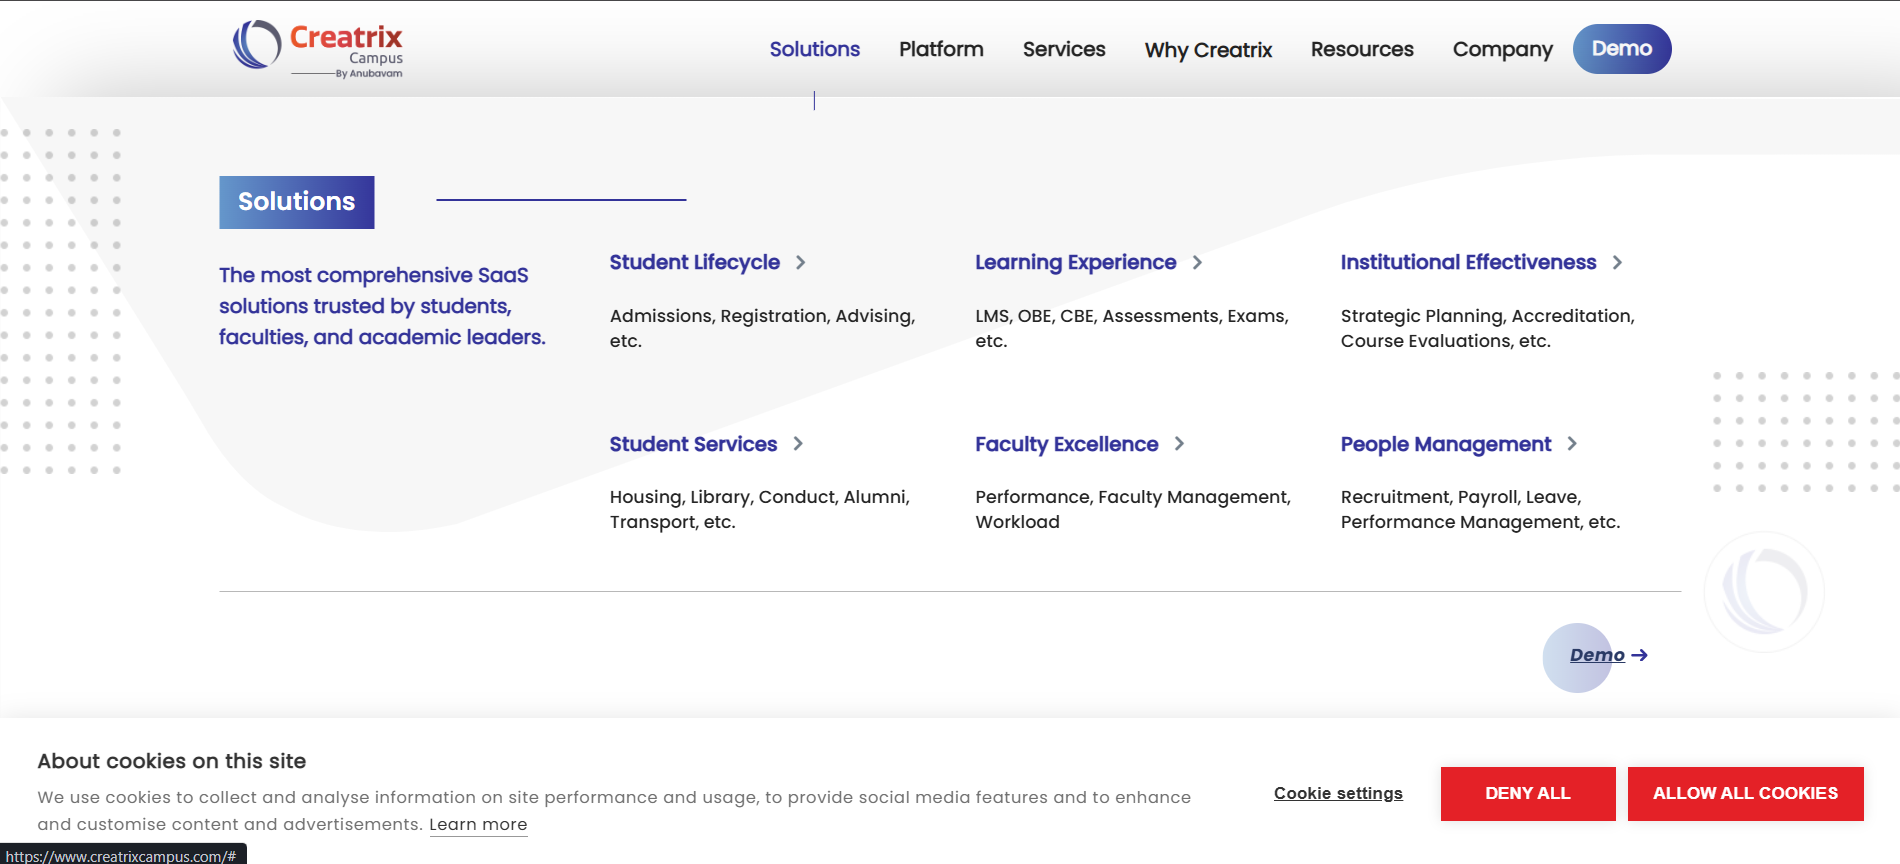Open Institutional Effectiveness solution link
The width and height of the screenshot is (1900, 864).
1468,262
